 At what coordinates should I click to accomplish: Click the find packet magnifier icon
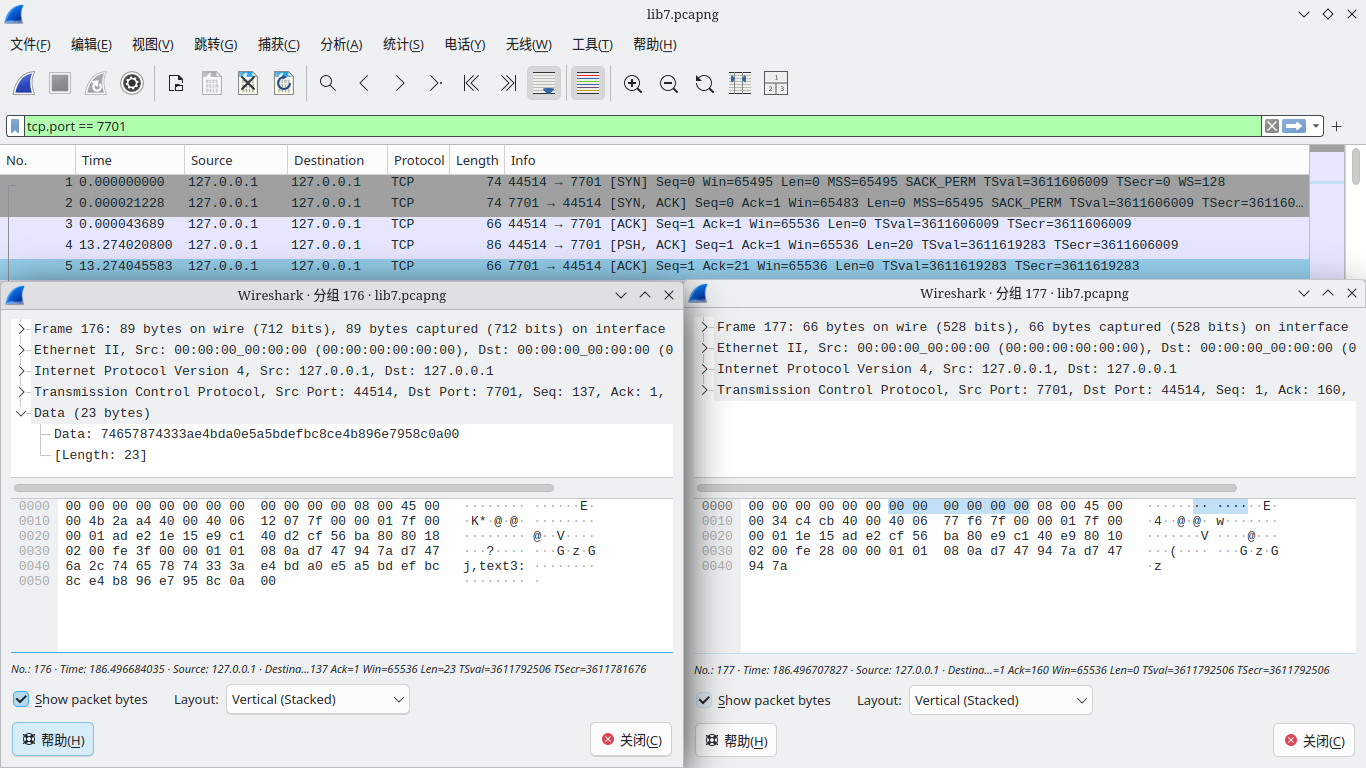point(327,84)
